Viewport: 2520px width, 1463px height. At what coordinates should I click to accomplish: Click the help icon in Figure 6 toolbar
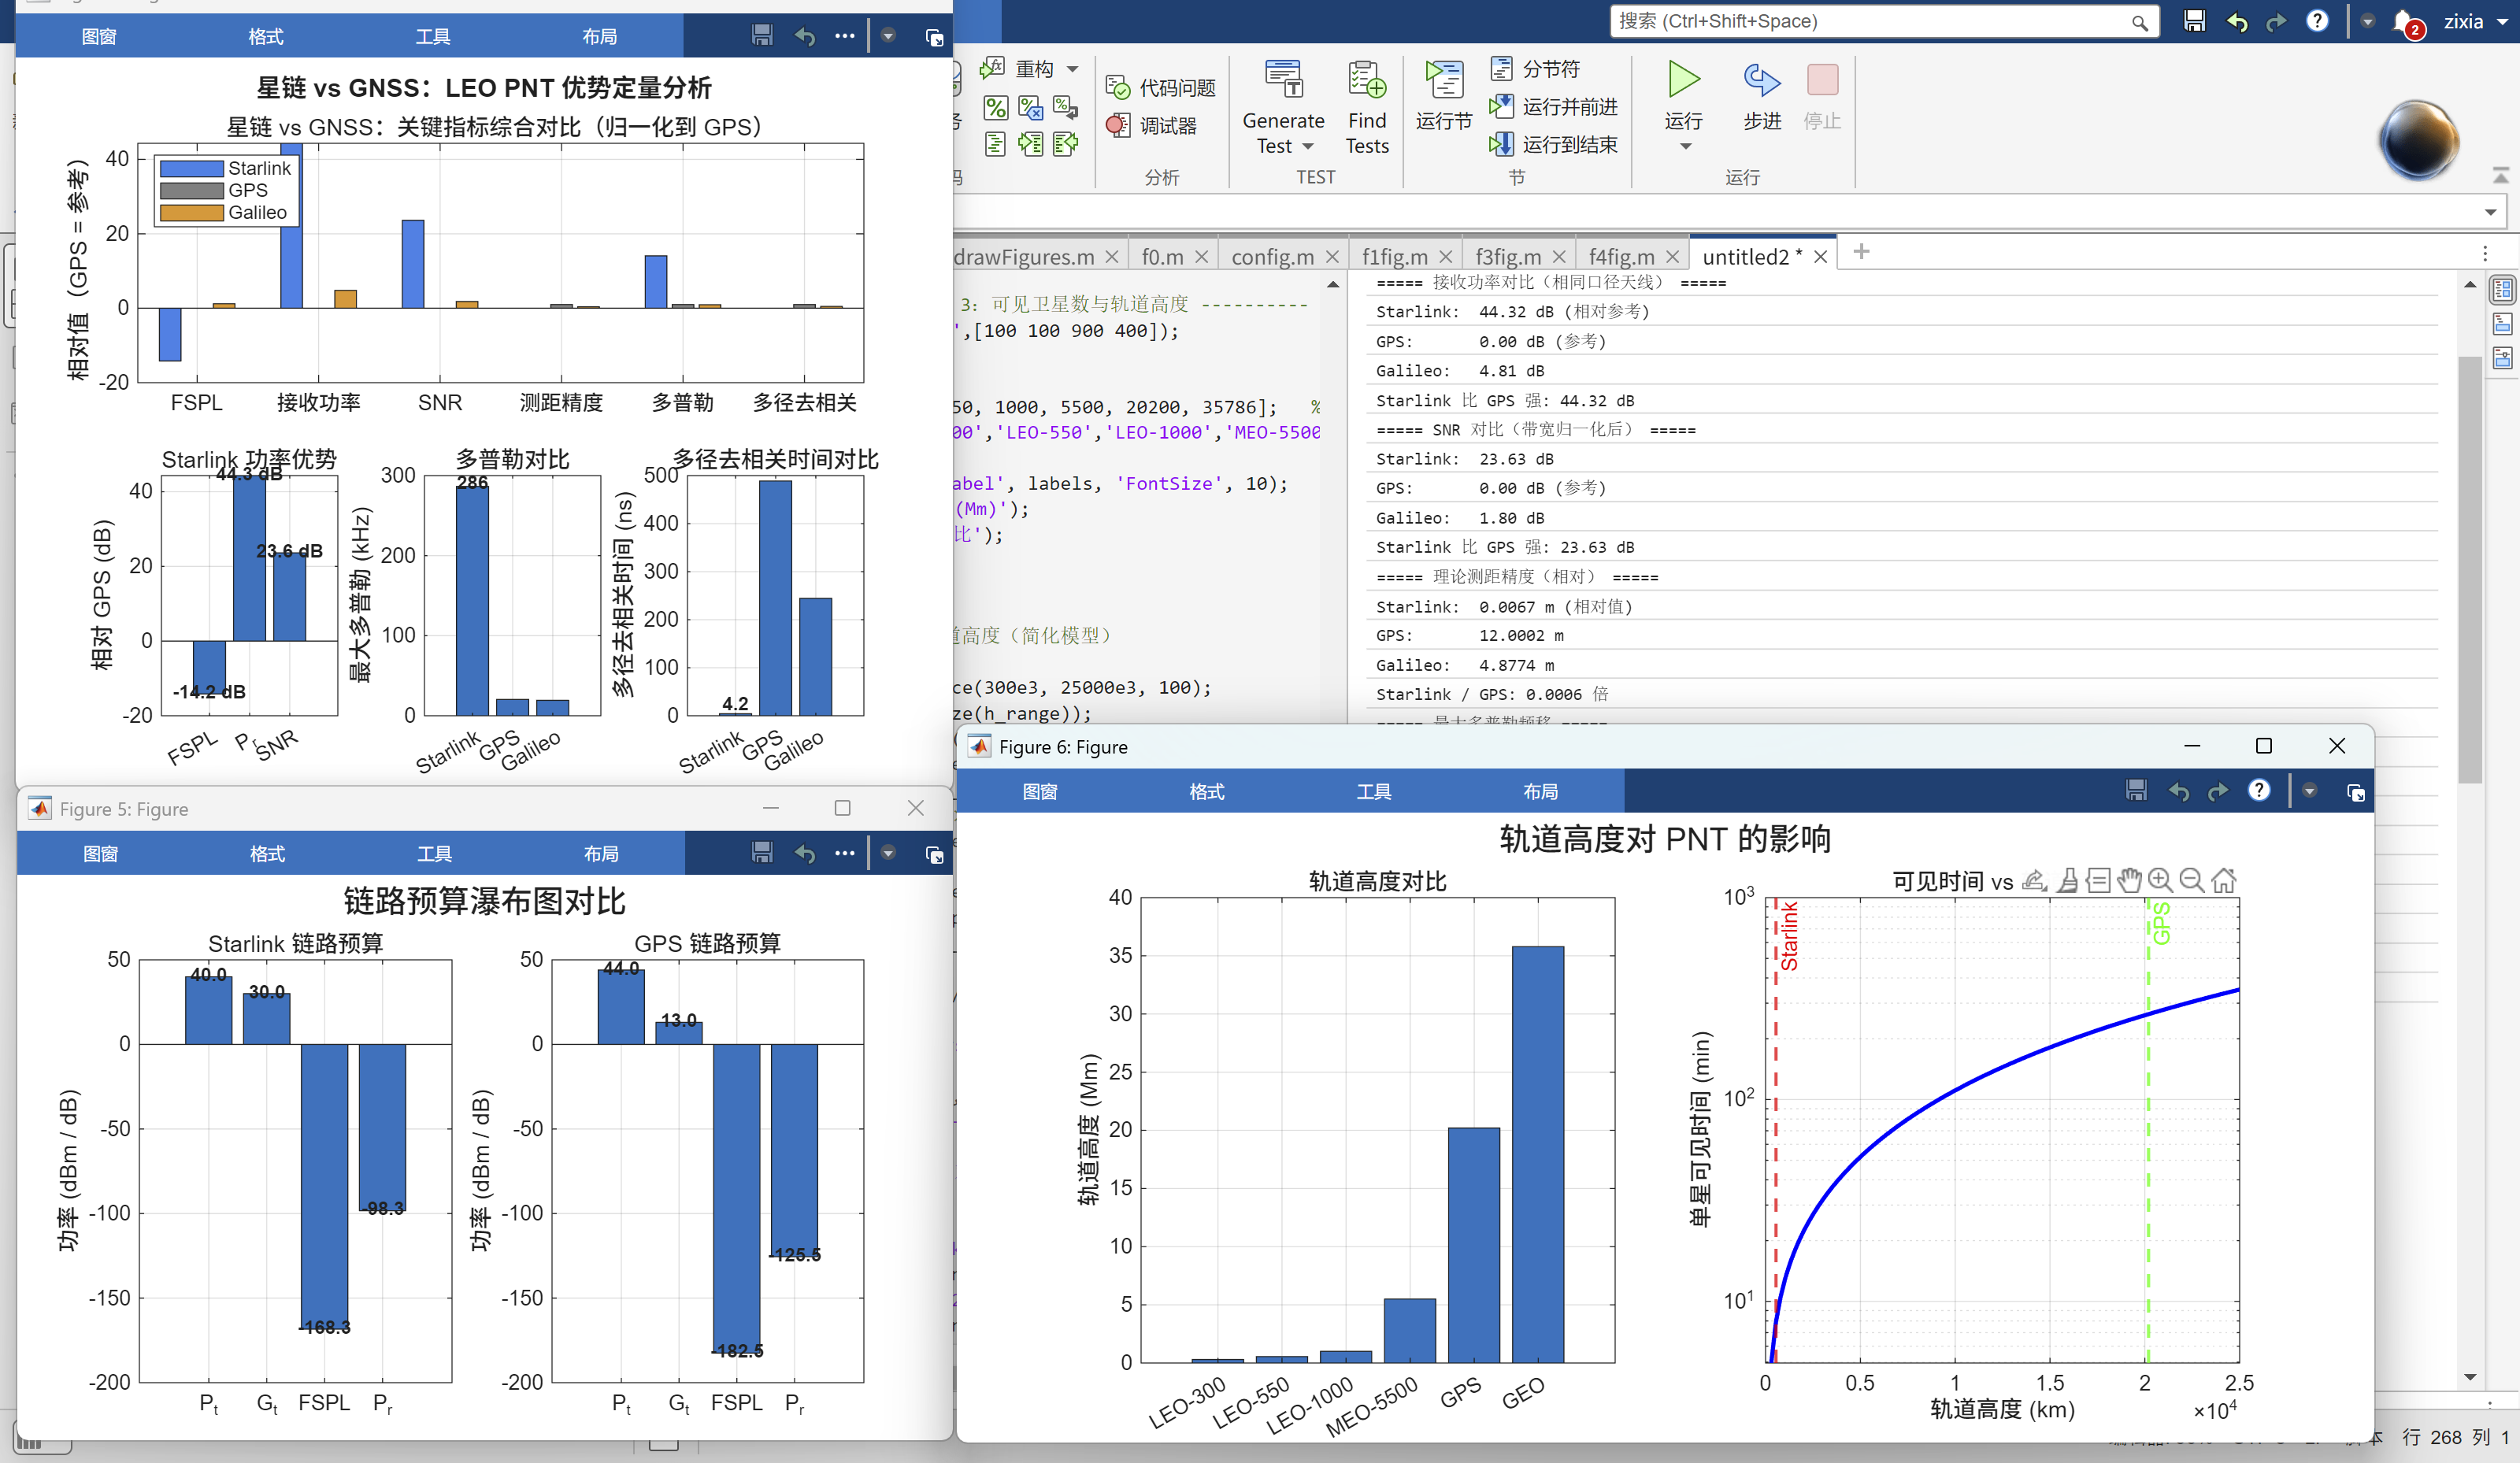pos(2258,791)
